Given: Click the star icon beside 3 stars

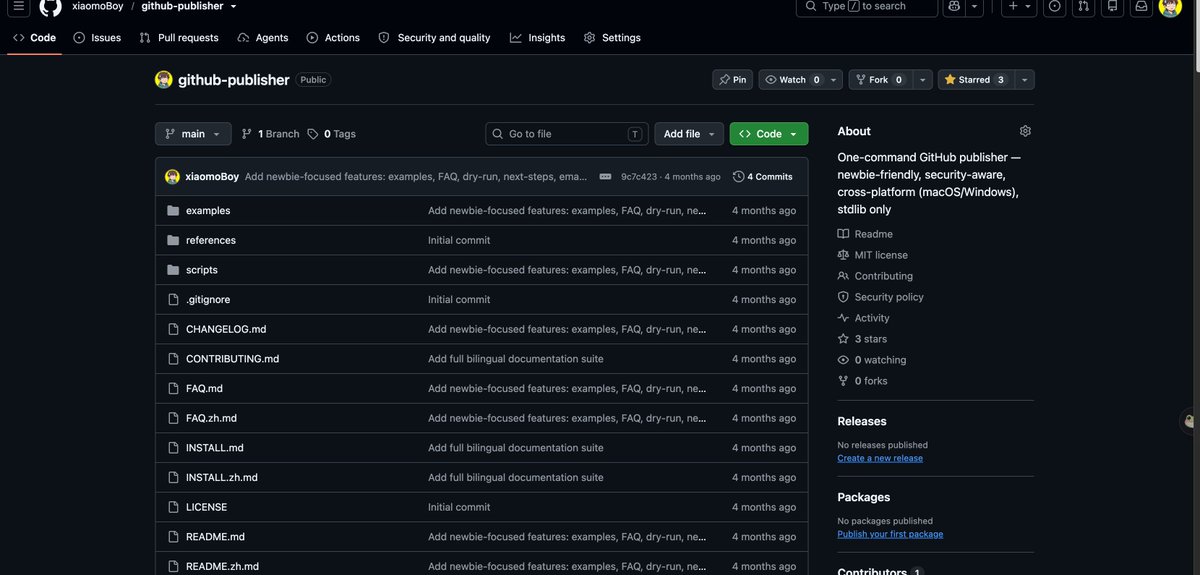Looking at the screenshot, I should click(x=843, y=339).
